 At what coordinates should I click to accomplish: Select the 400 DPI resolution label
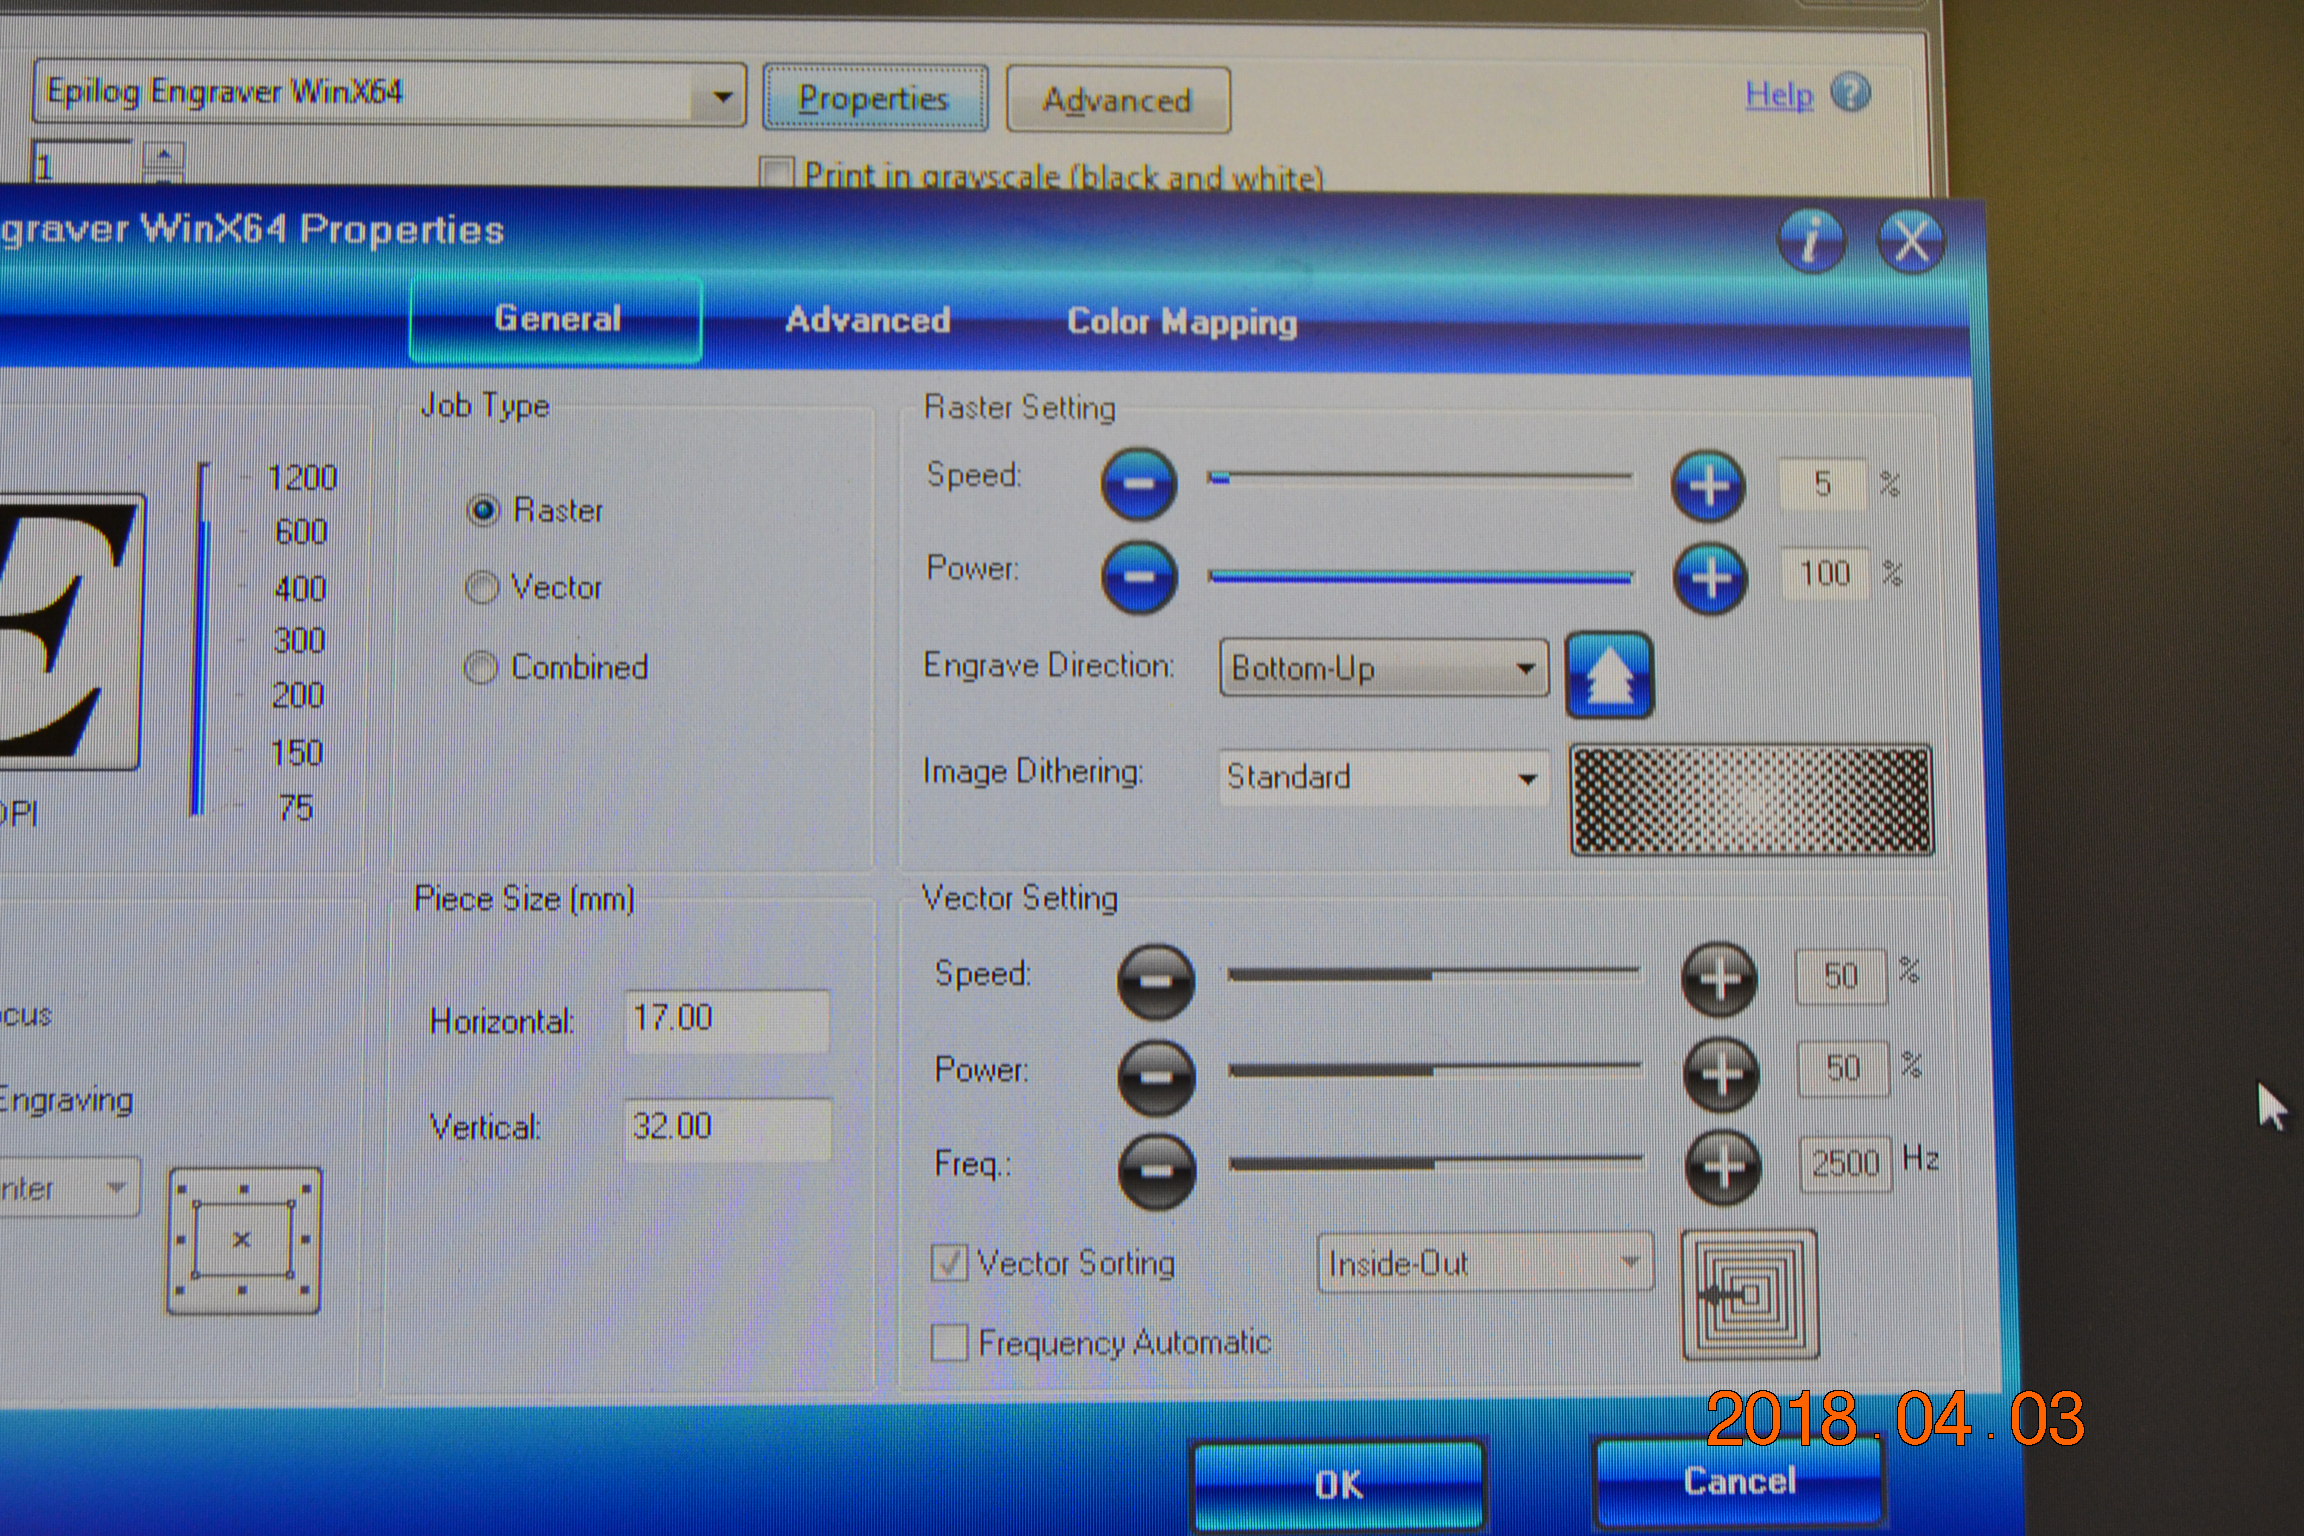point(300,589)
